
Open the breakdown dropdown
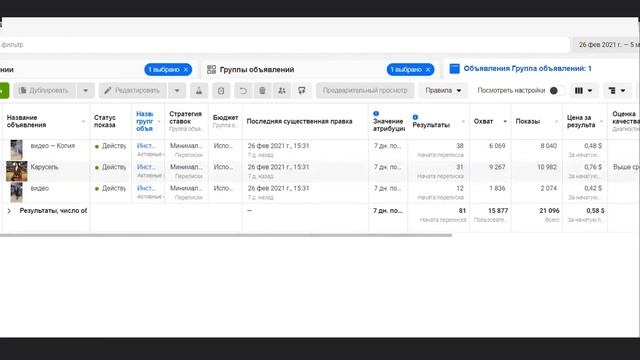click(617, 91)
